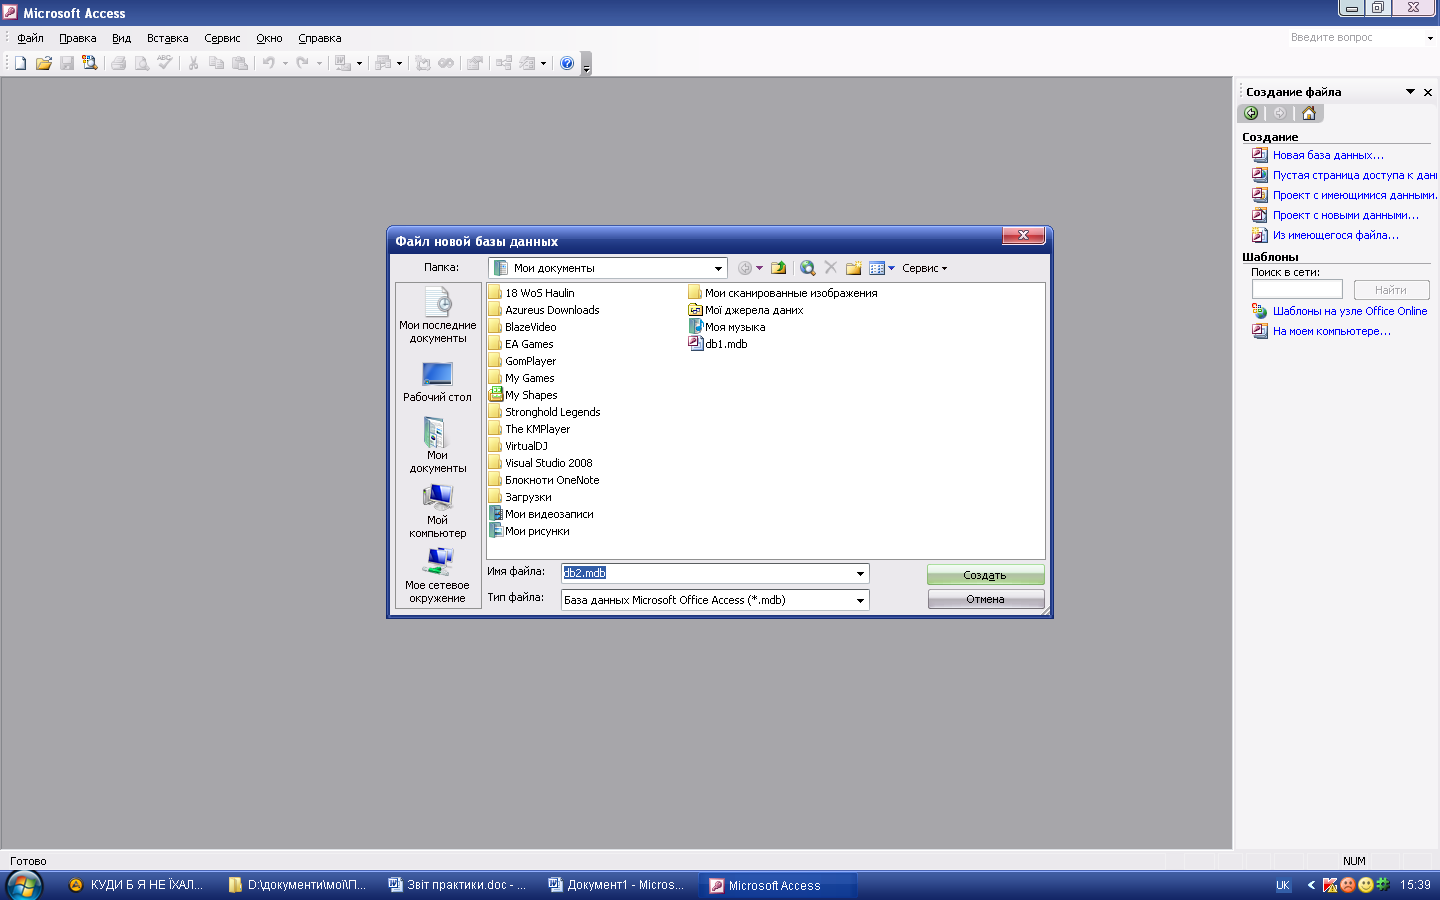
Task: Click the Microsoft Access Help question mark icon
Action: (567, 63)
